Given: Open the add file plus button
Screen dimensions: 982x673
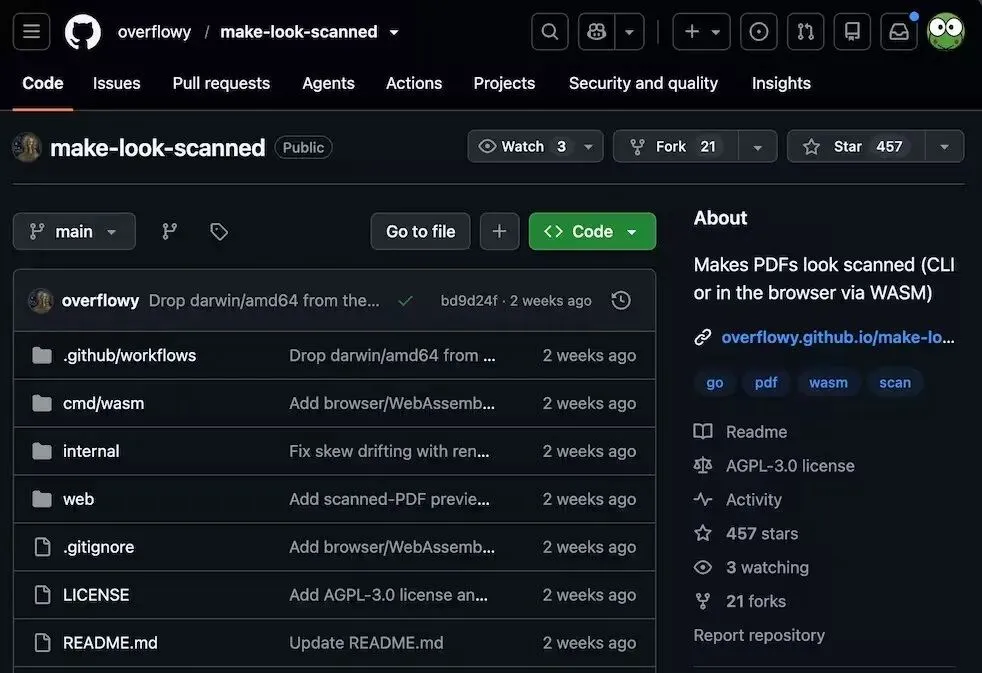Looking at the screenshot, I should click(499, 232).
